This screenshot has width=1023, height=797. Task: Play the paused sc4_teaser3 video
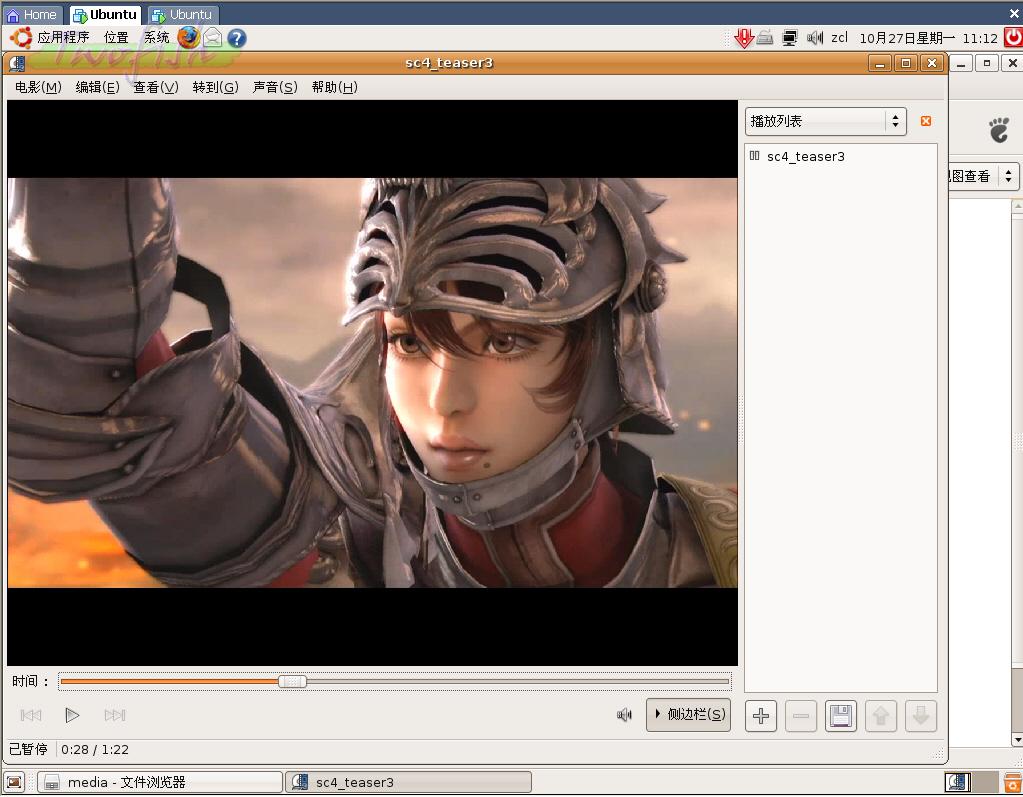coord(72,715)
